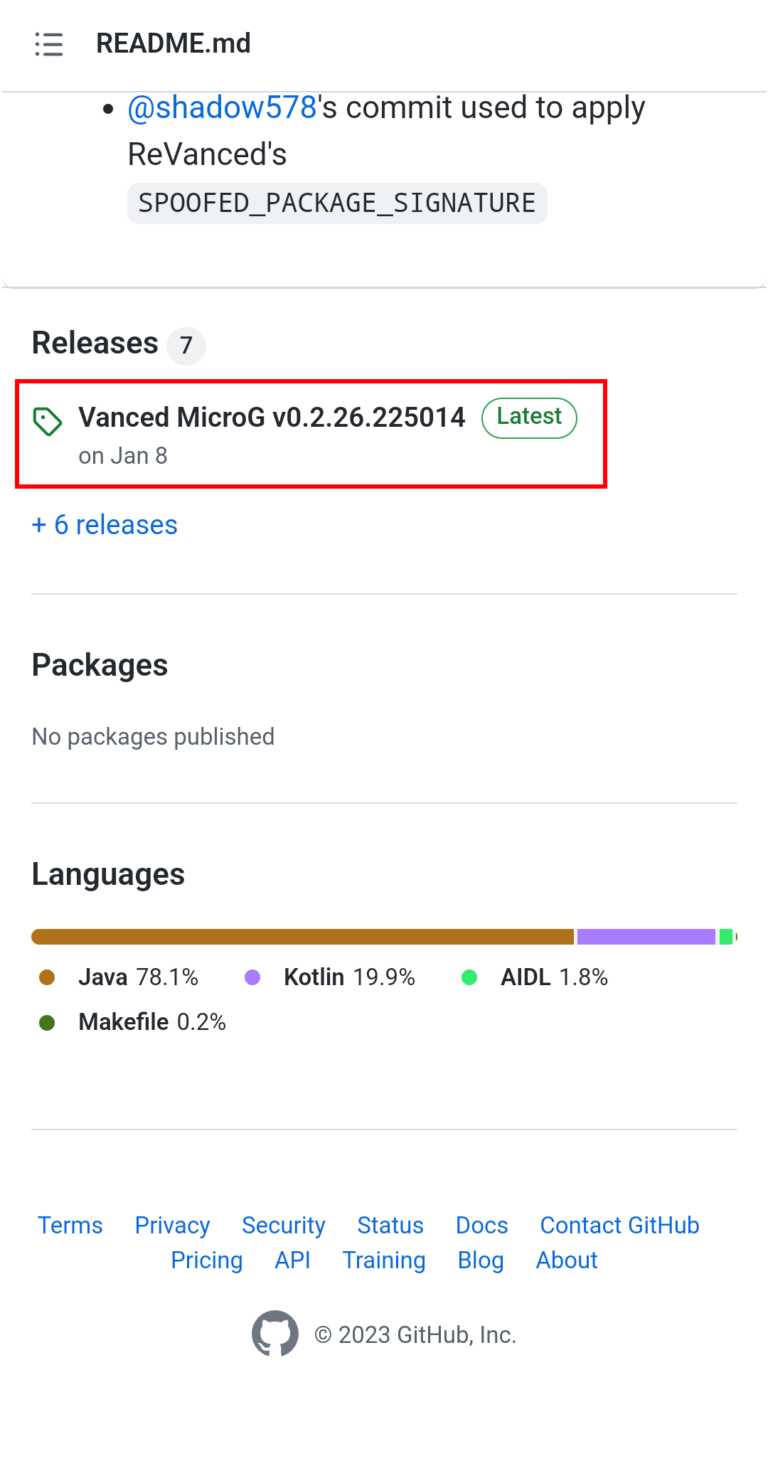The image size is (768, 1466).
Task: Open the @shadow578 profile link
Action: tap(222, 108)
